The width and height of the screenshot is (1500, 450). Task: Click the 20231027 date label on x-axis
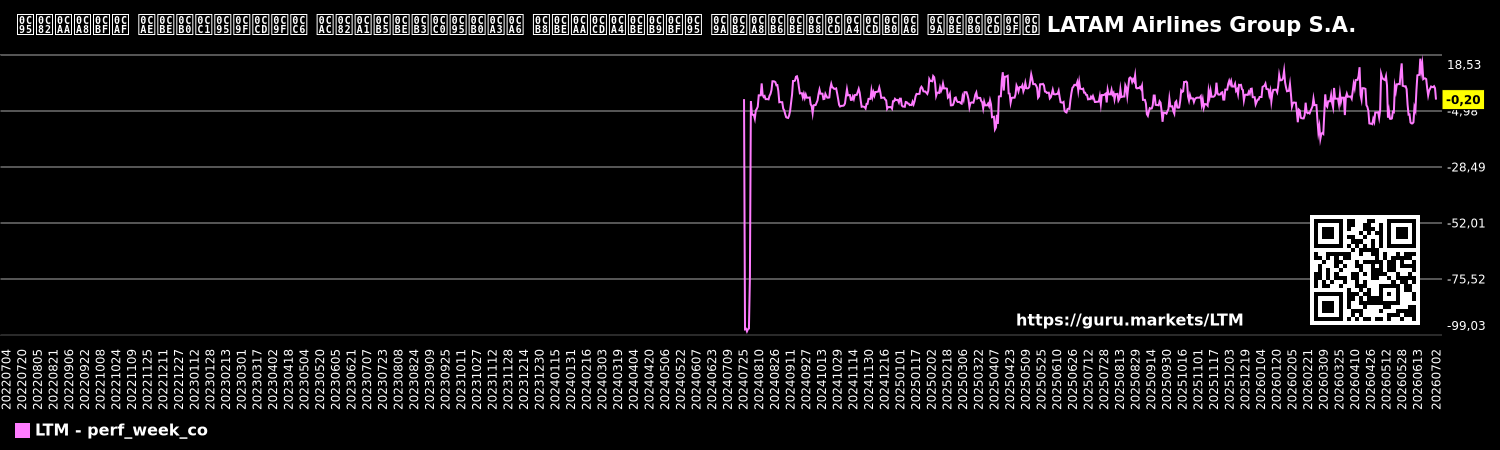pyautogui.click(x=477, y=378)
